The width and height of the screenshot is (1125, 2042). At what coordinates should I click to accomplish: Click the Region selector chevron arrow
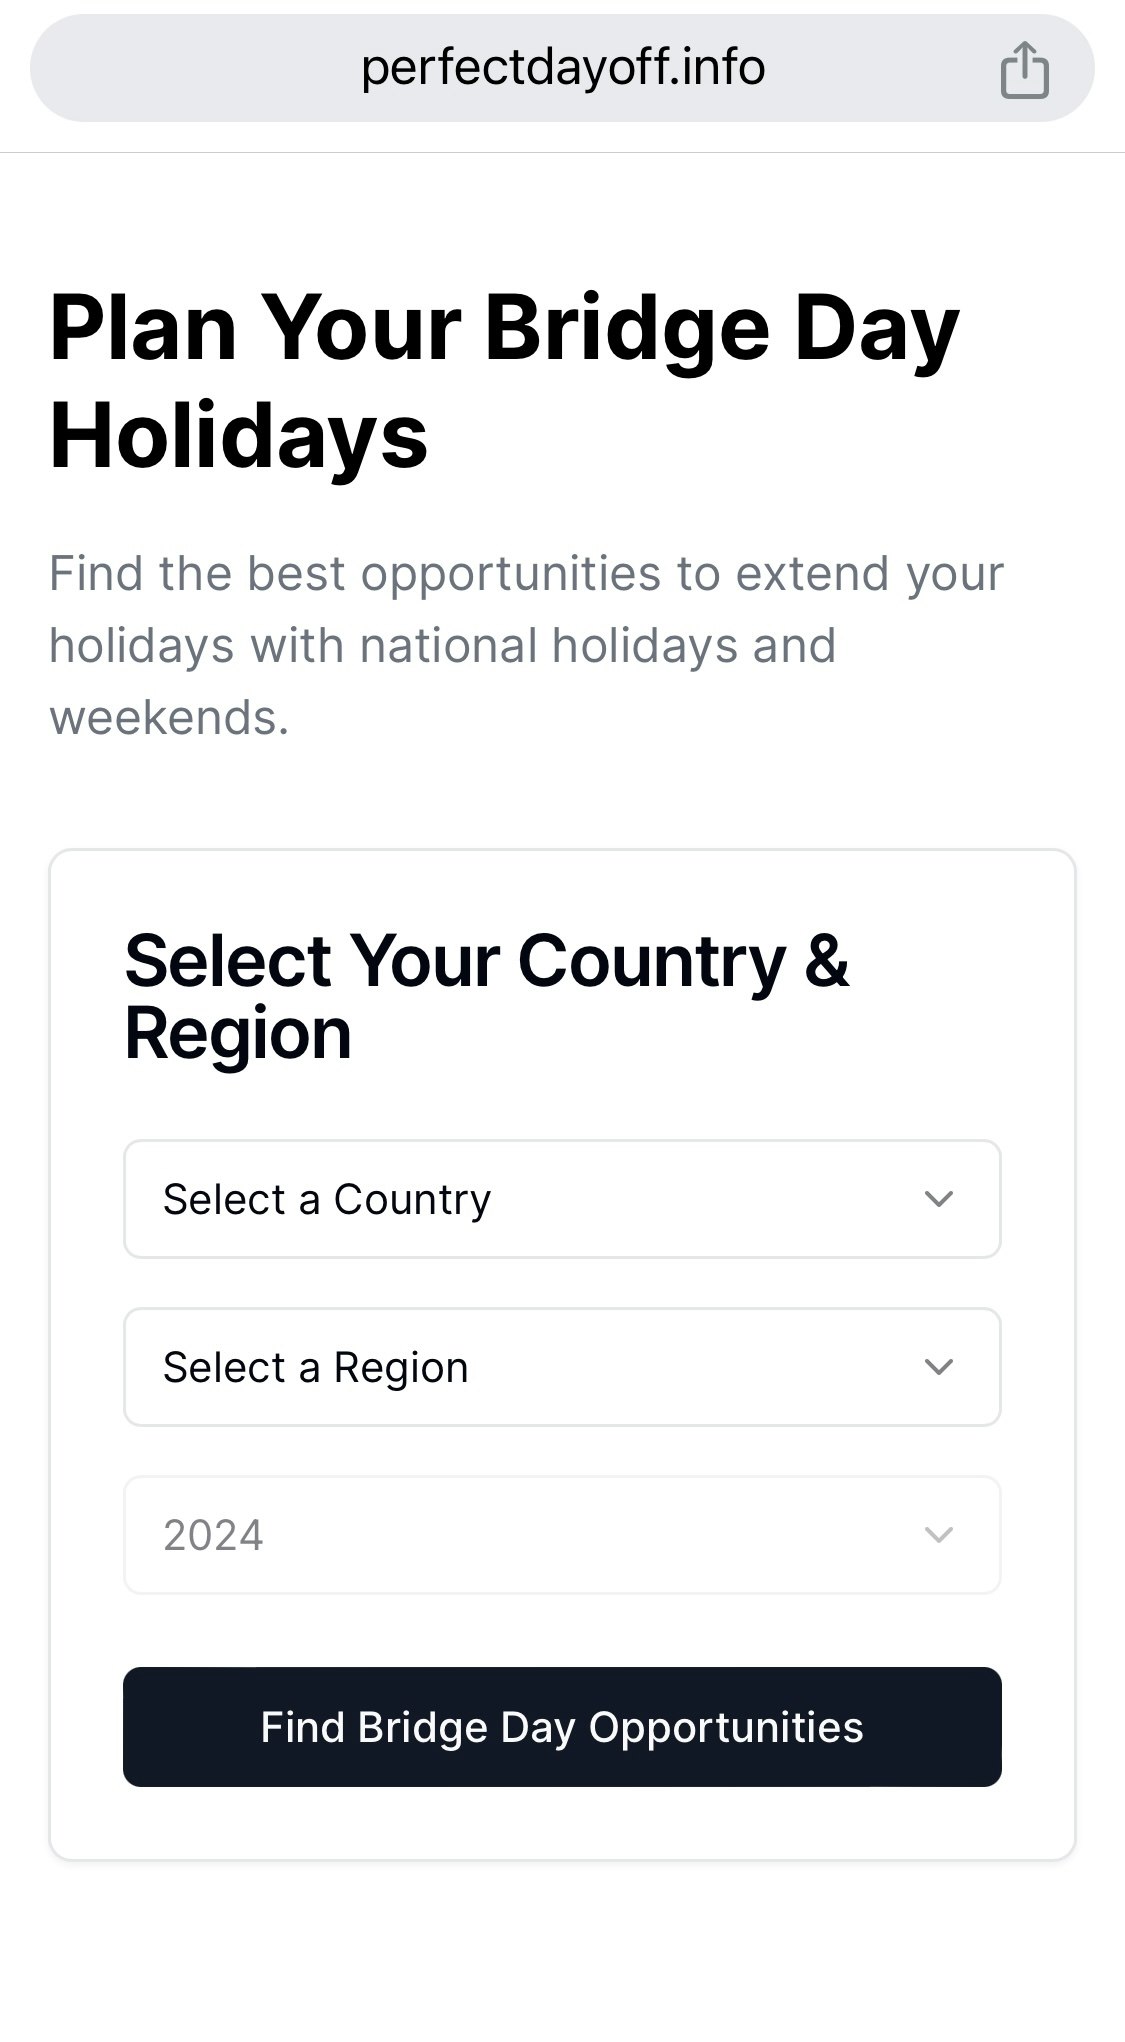click(x=938, y=1366)
